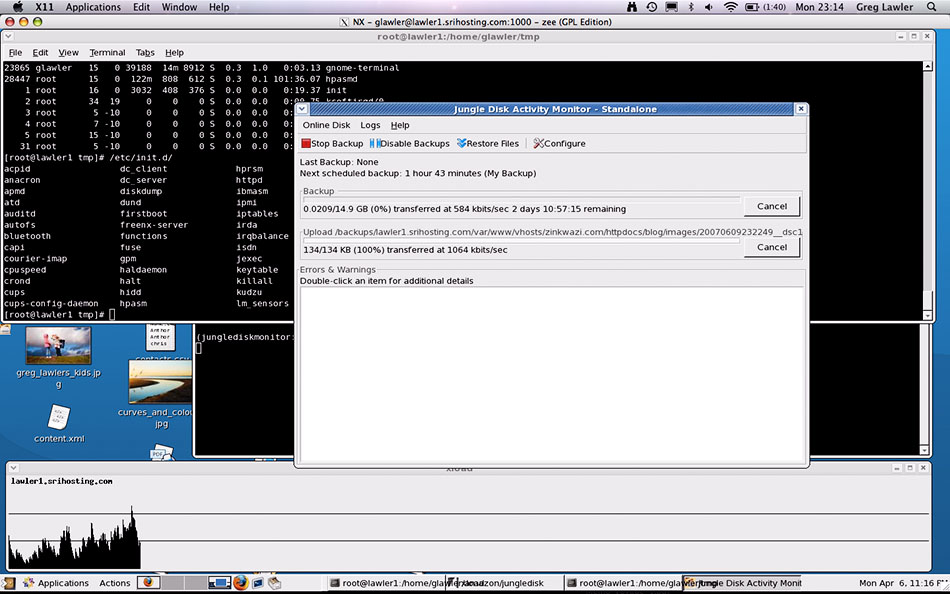Click the terminal scrollbar down arrow

click(927, 315)
